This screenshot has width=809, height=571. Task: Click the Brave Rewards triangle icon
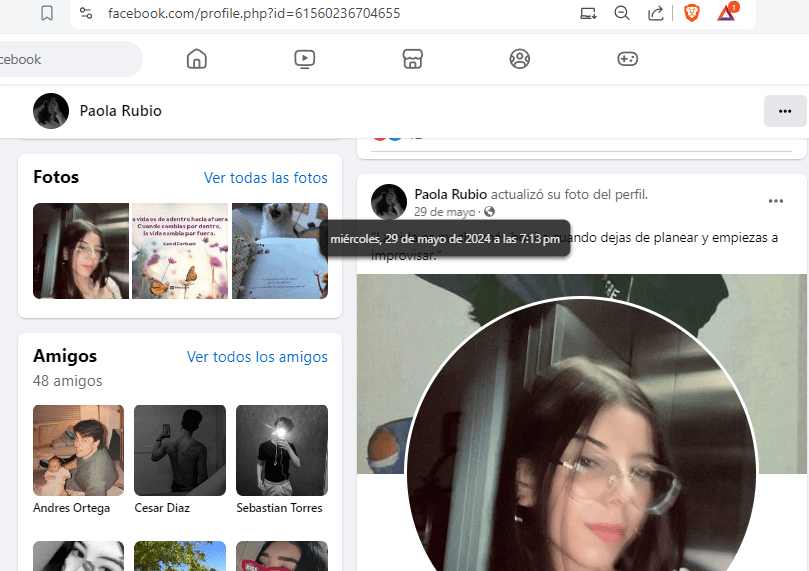tap(726, 13)
